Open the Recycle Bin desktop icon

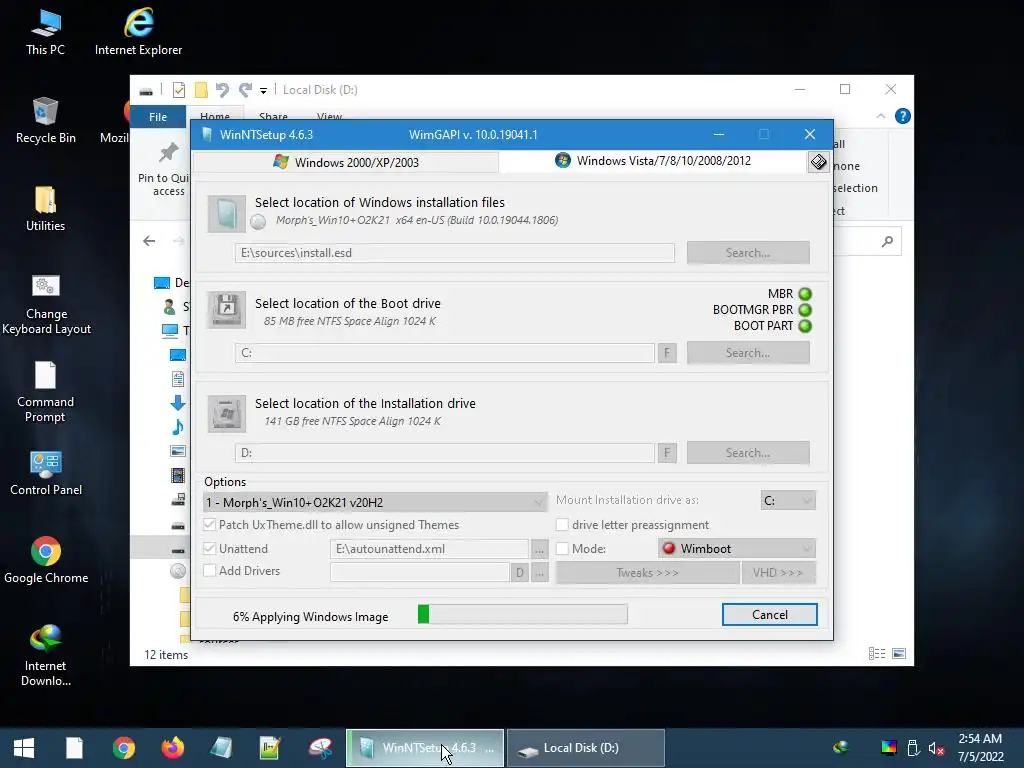(x=45, y=121)
